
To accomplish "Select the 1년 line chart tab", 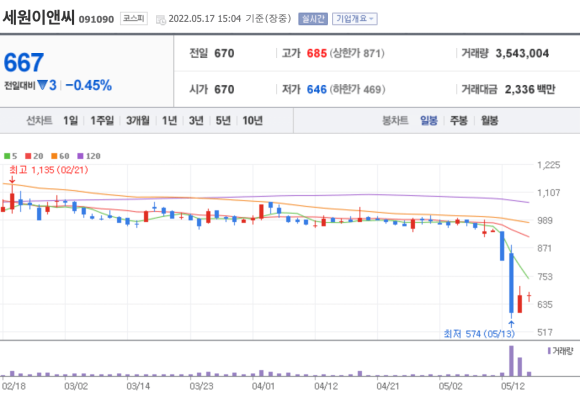I will click(169, 120).
